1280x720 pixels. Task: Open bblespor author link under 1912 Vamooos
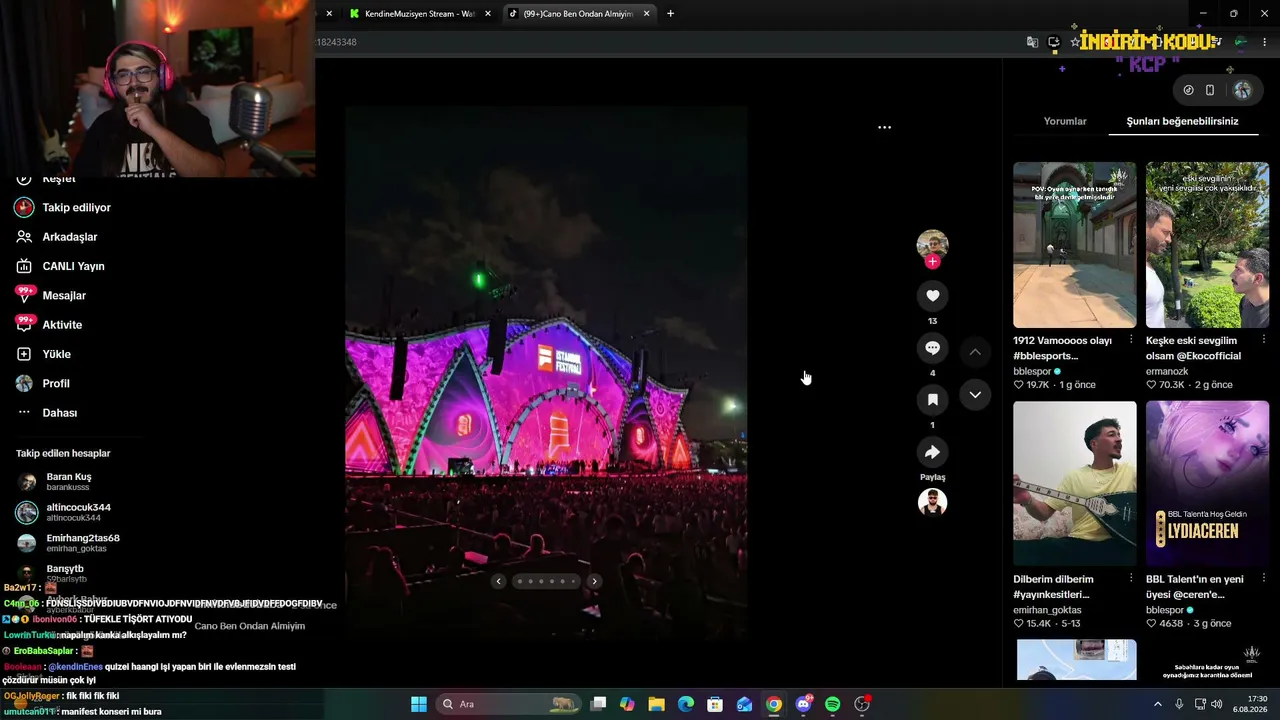click(1032, 371)
